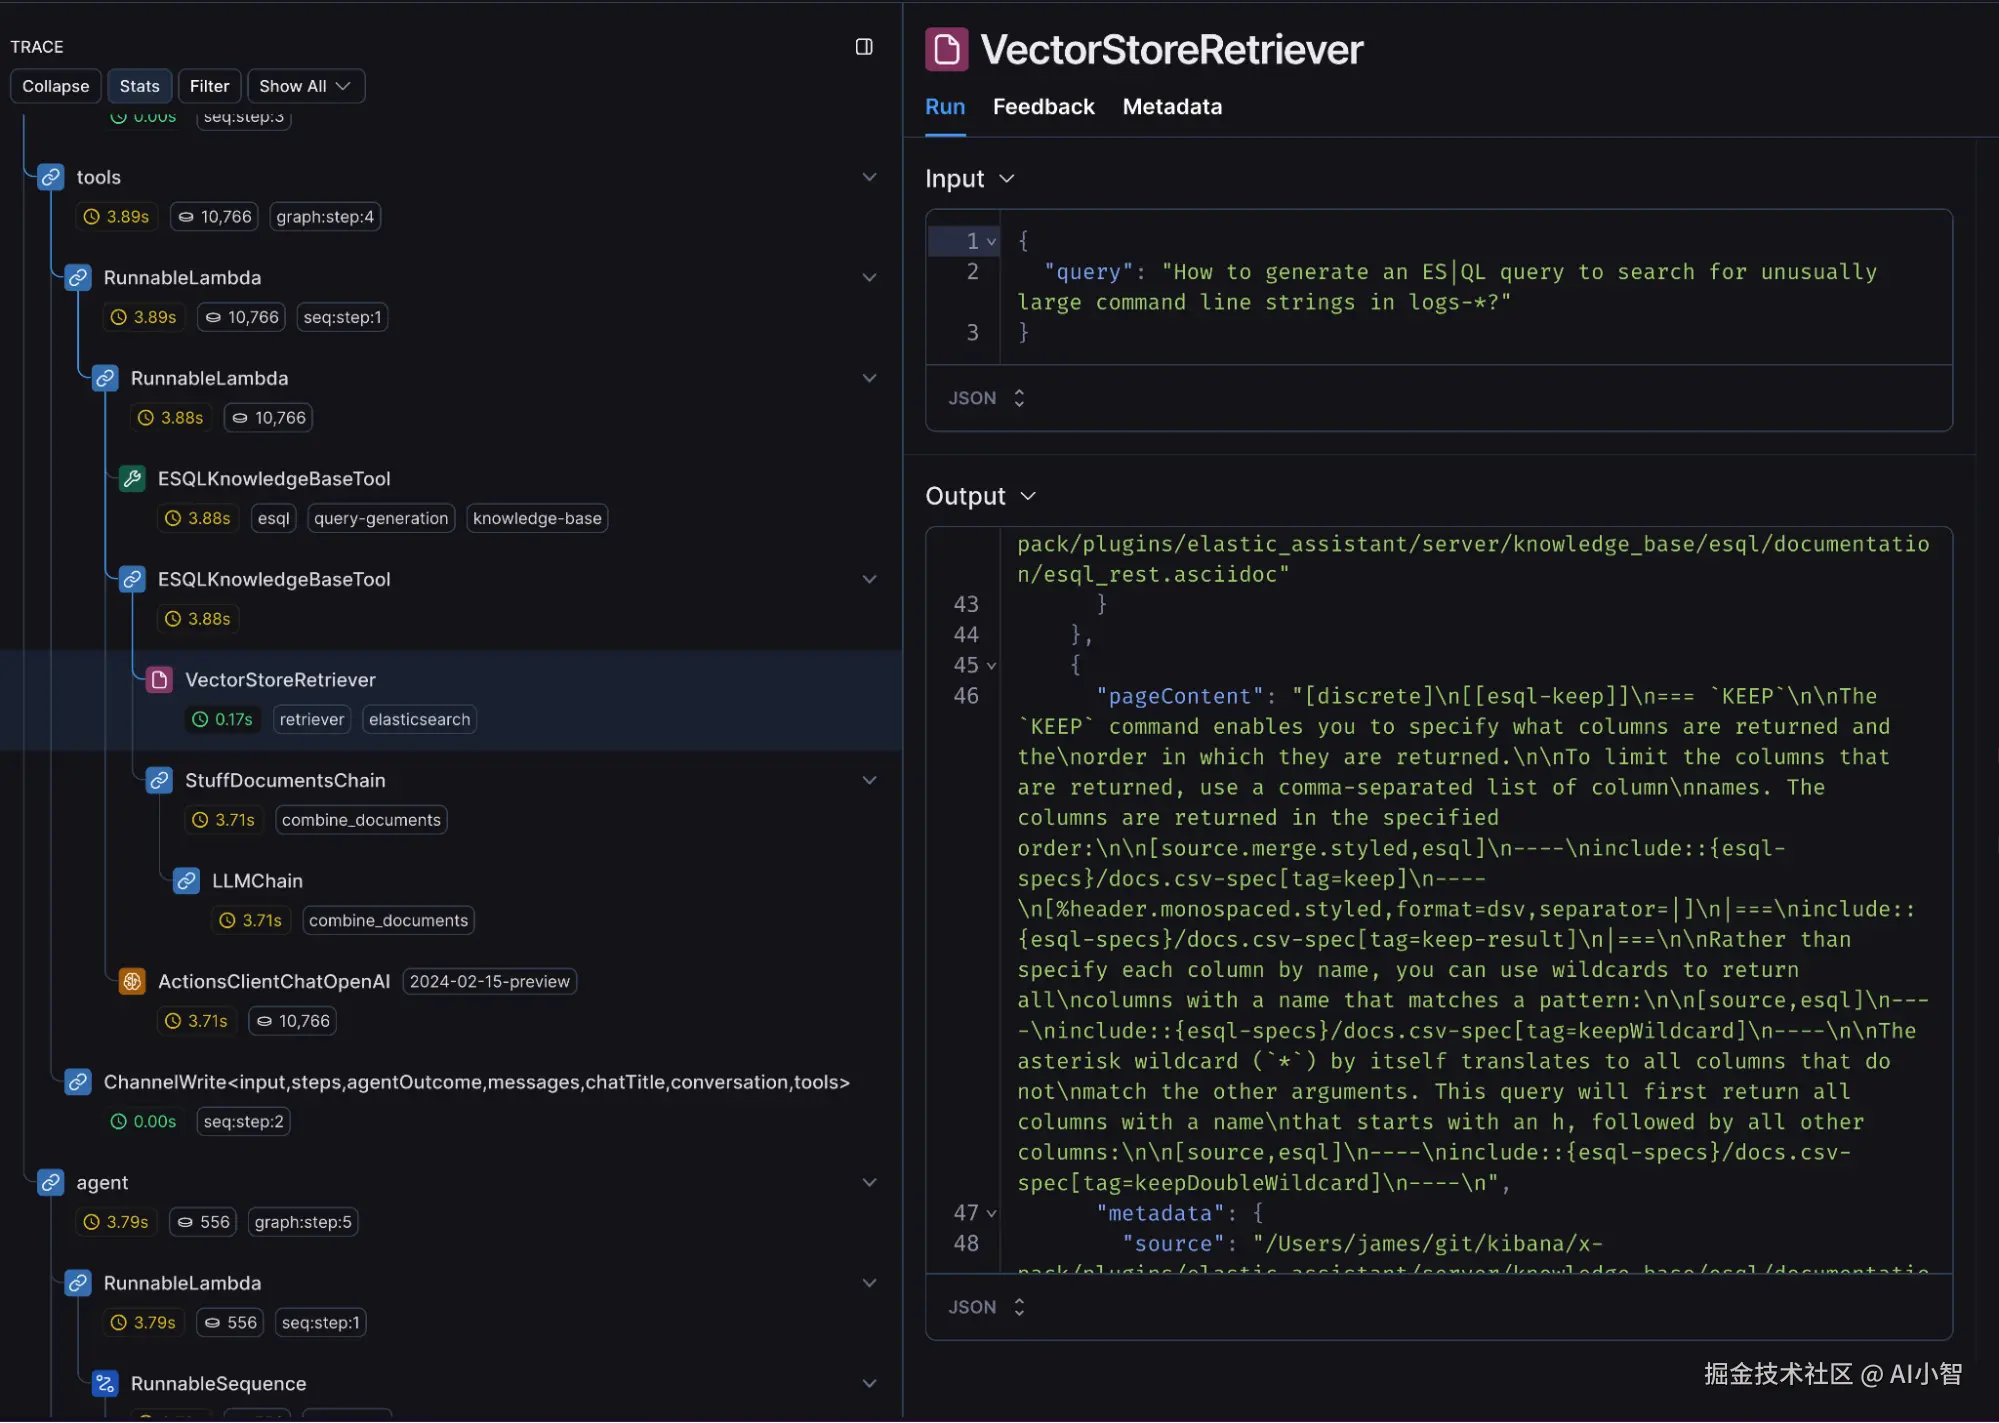Image resolution: width=1999 pixels, height=1423 pixels.
Task: Toggle the Stats display button
Action: click(x=139, y=86)
